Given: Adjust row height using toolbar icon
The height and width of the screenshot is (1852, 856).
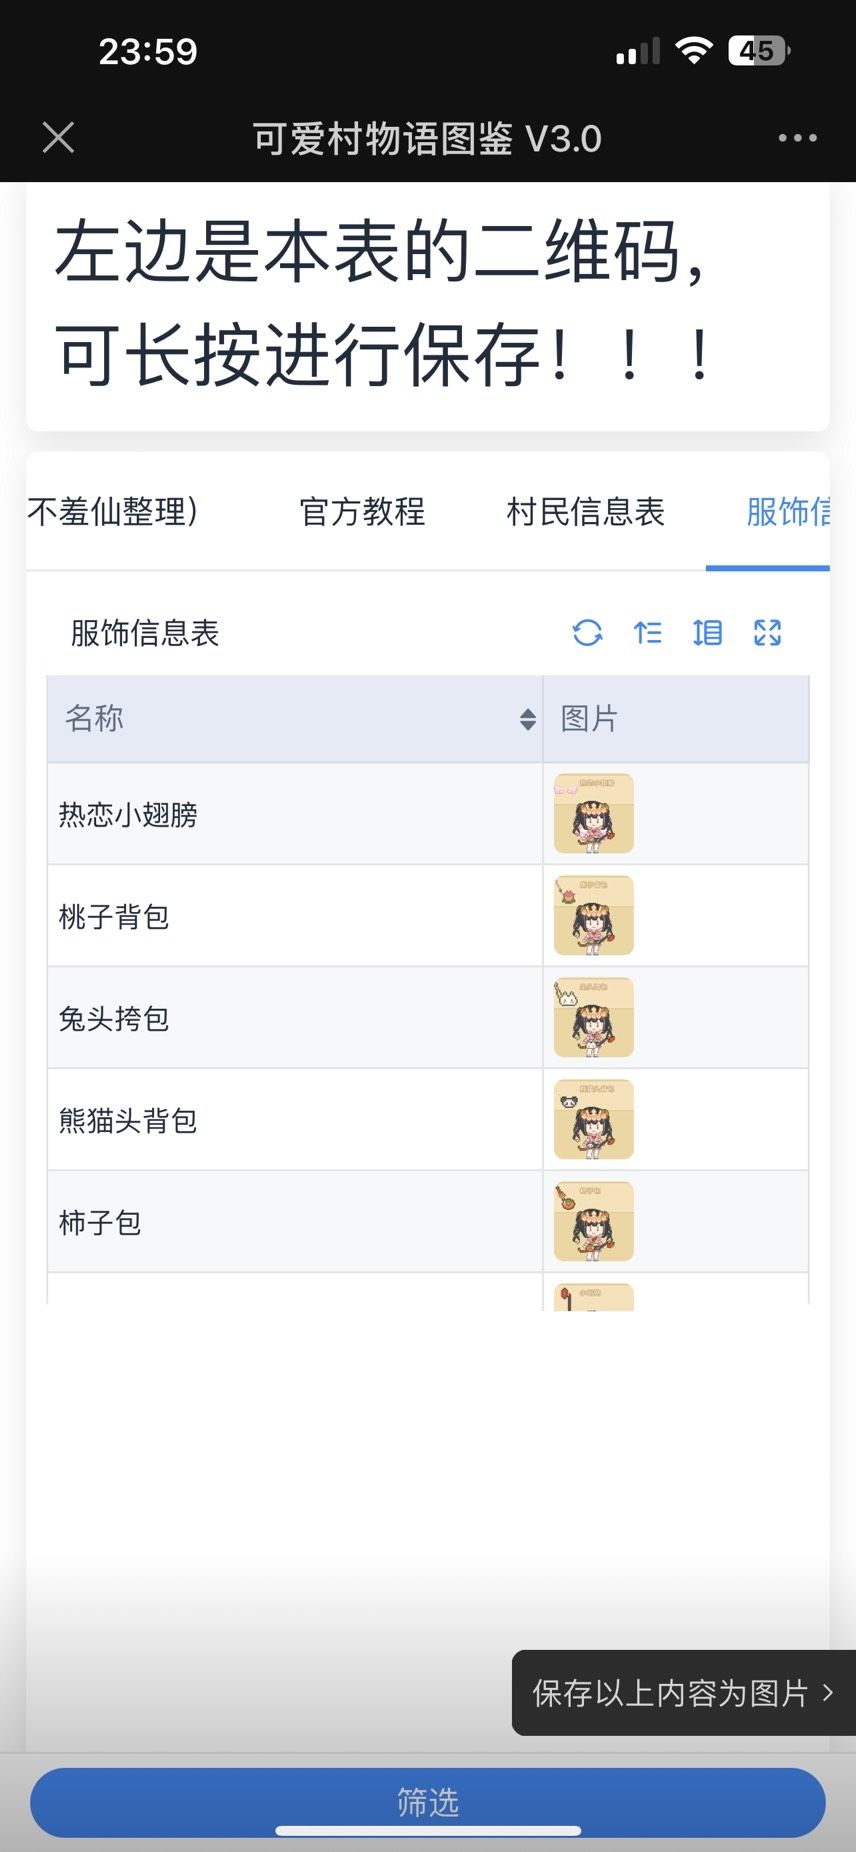Looking at the screenshot, I should tap(707, 633).
